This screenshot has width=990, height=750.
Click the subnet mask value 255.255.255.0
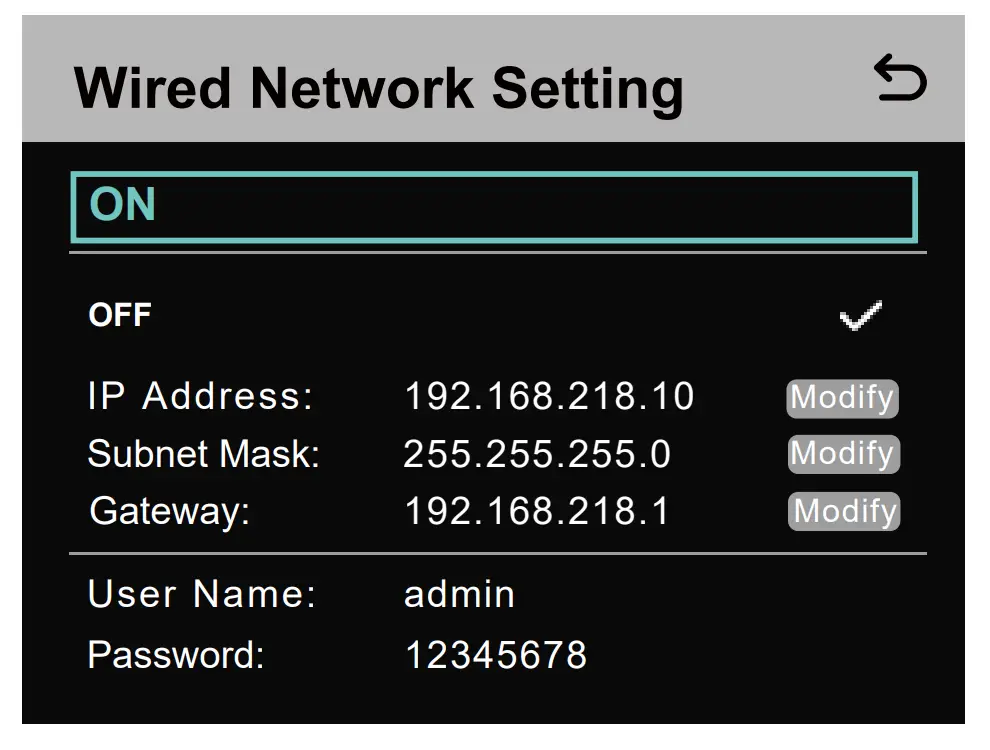537,455
